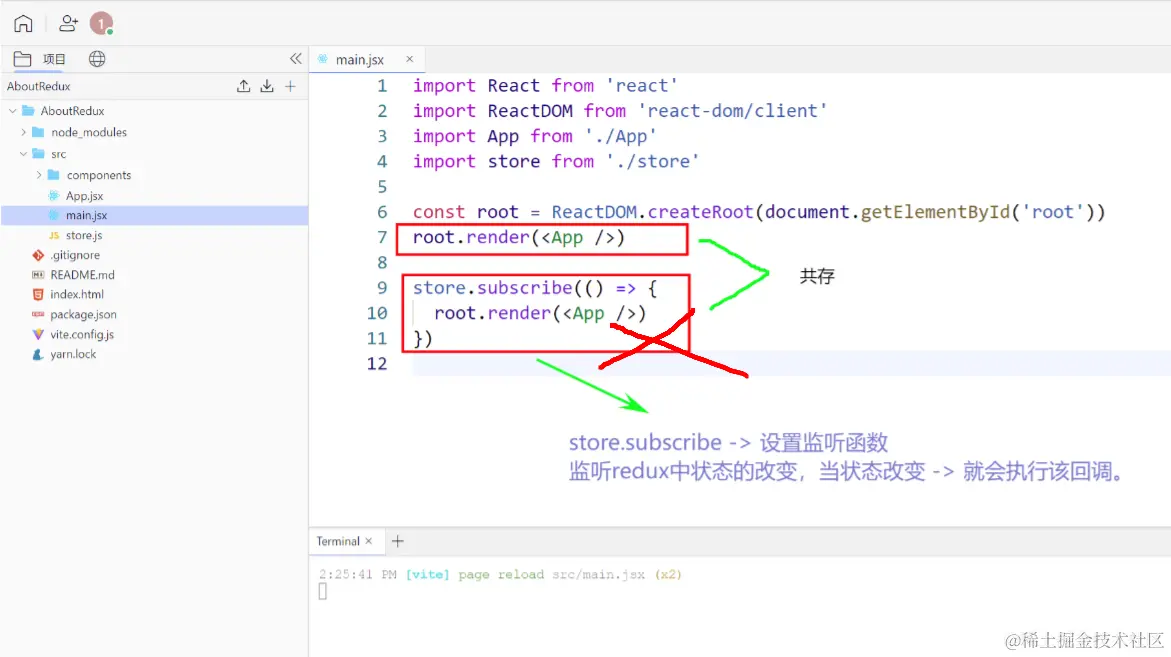Click line number 7 in gutter
The image size is (1171, 657).
pos(382,237)
